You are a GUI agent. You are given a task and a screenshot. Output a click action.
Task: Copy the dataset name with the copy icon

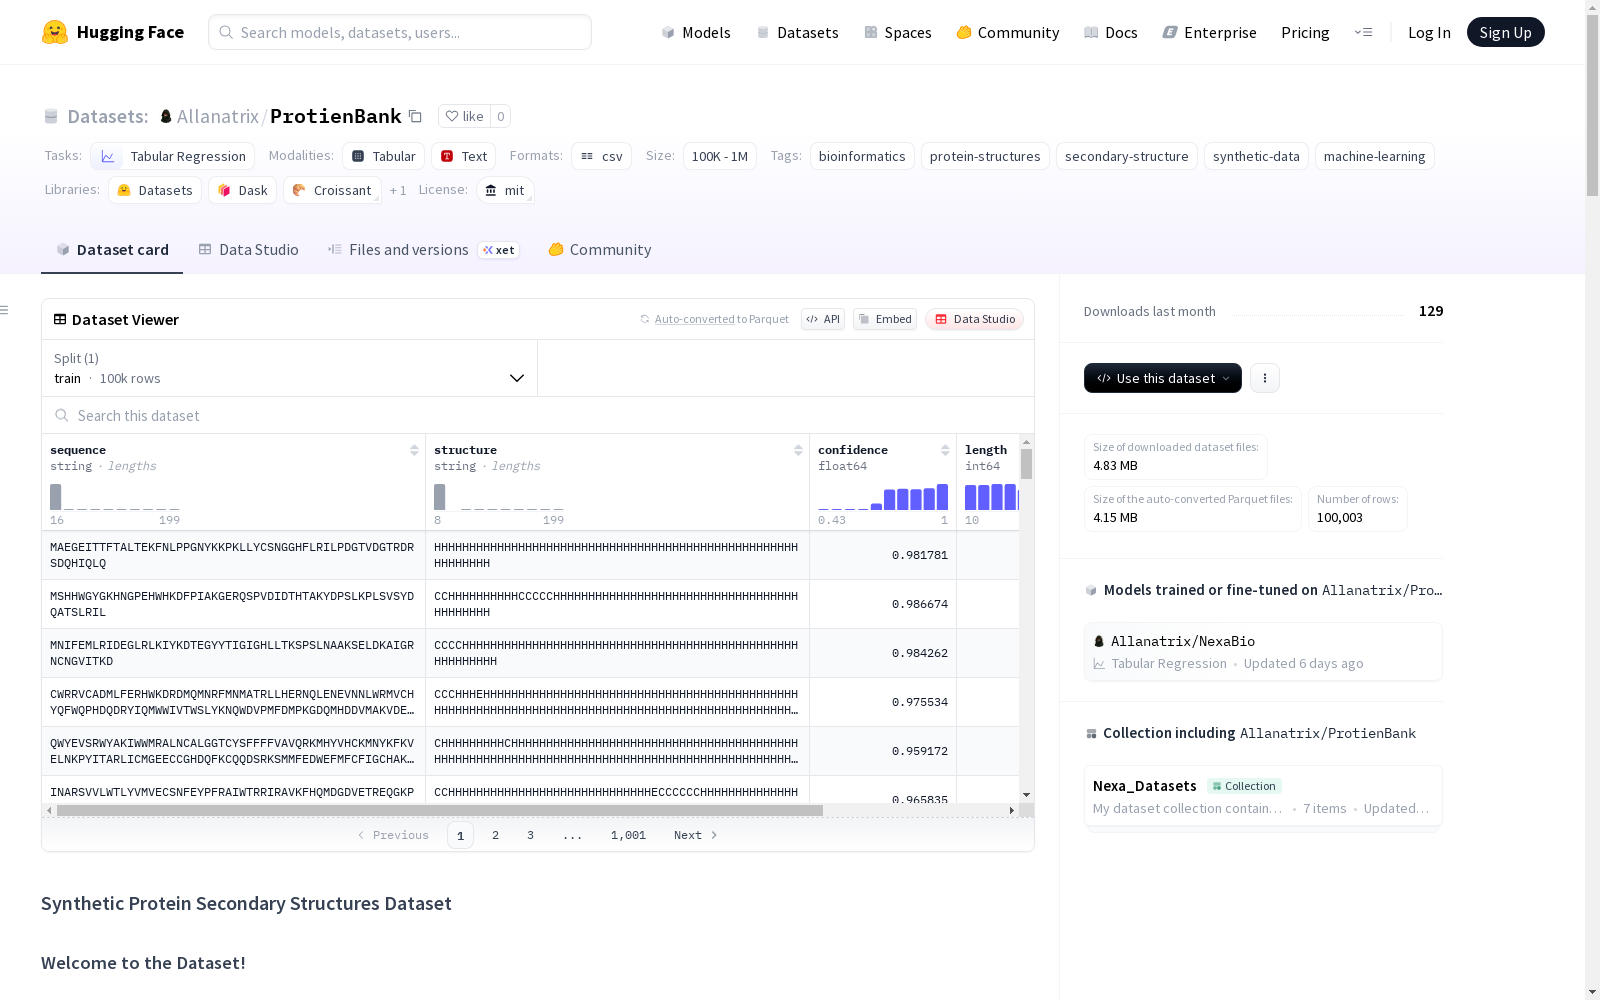(415, 116)
